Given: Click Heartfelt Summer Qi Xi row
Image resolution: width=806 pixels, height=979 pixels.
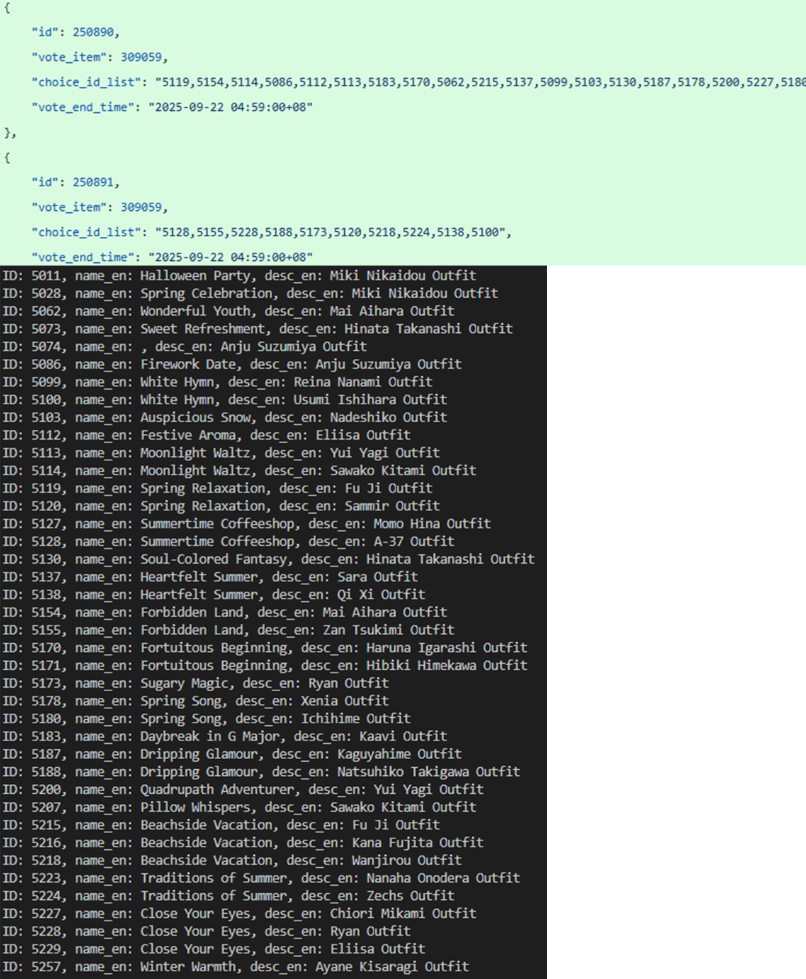Looking at the screenshot, I should pyautogui.click(x=214, y=594).
